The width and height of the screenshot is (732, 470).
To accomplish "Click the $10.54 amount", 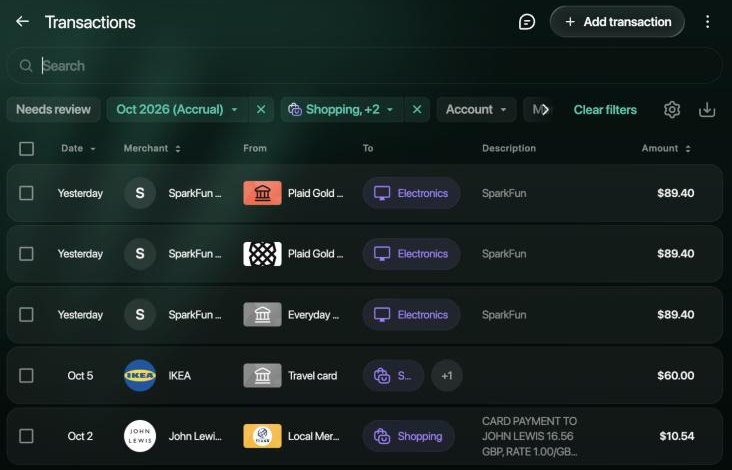I will (676, 436).
